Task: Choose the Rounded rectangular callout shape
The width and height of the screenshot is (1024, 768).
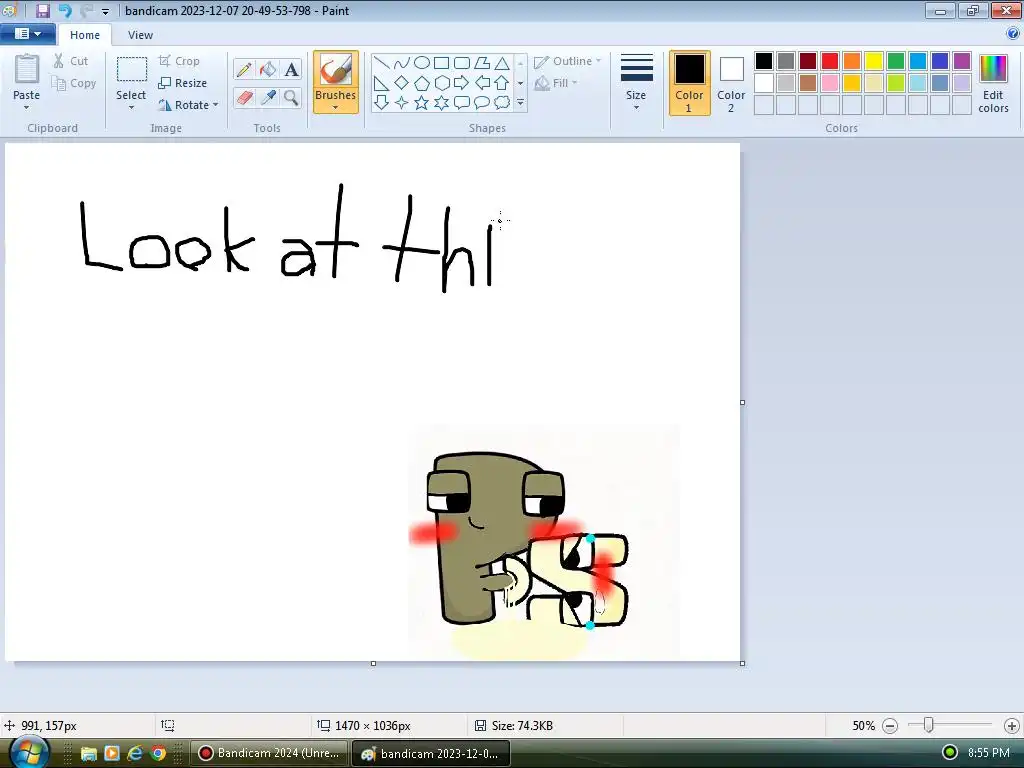Action: pyautogui.click(x=462, y=103)
